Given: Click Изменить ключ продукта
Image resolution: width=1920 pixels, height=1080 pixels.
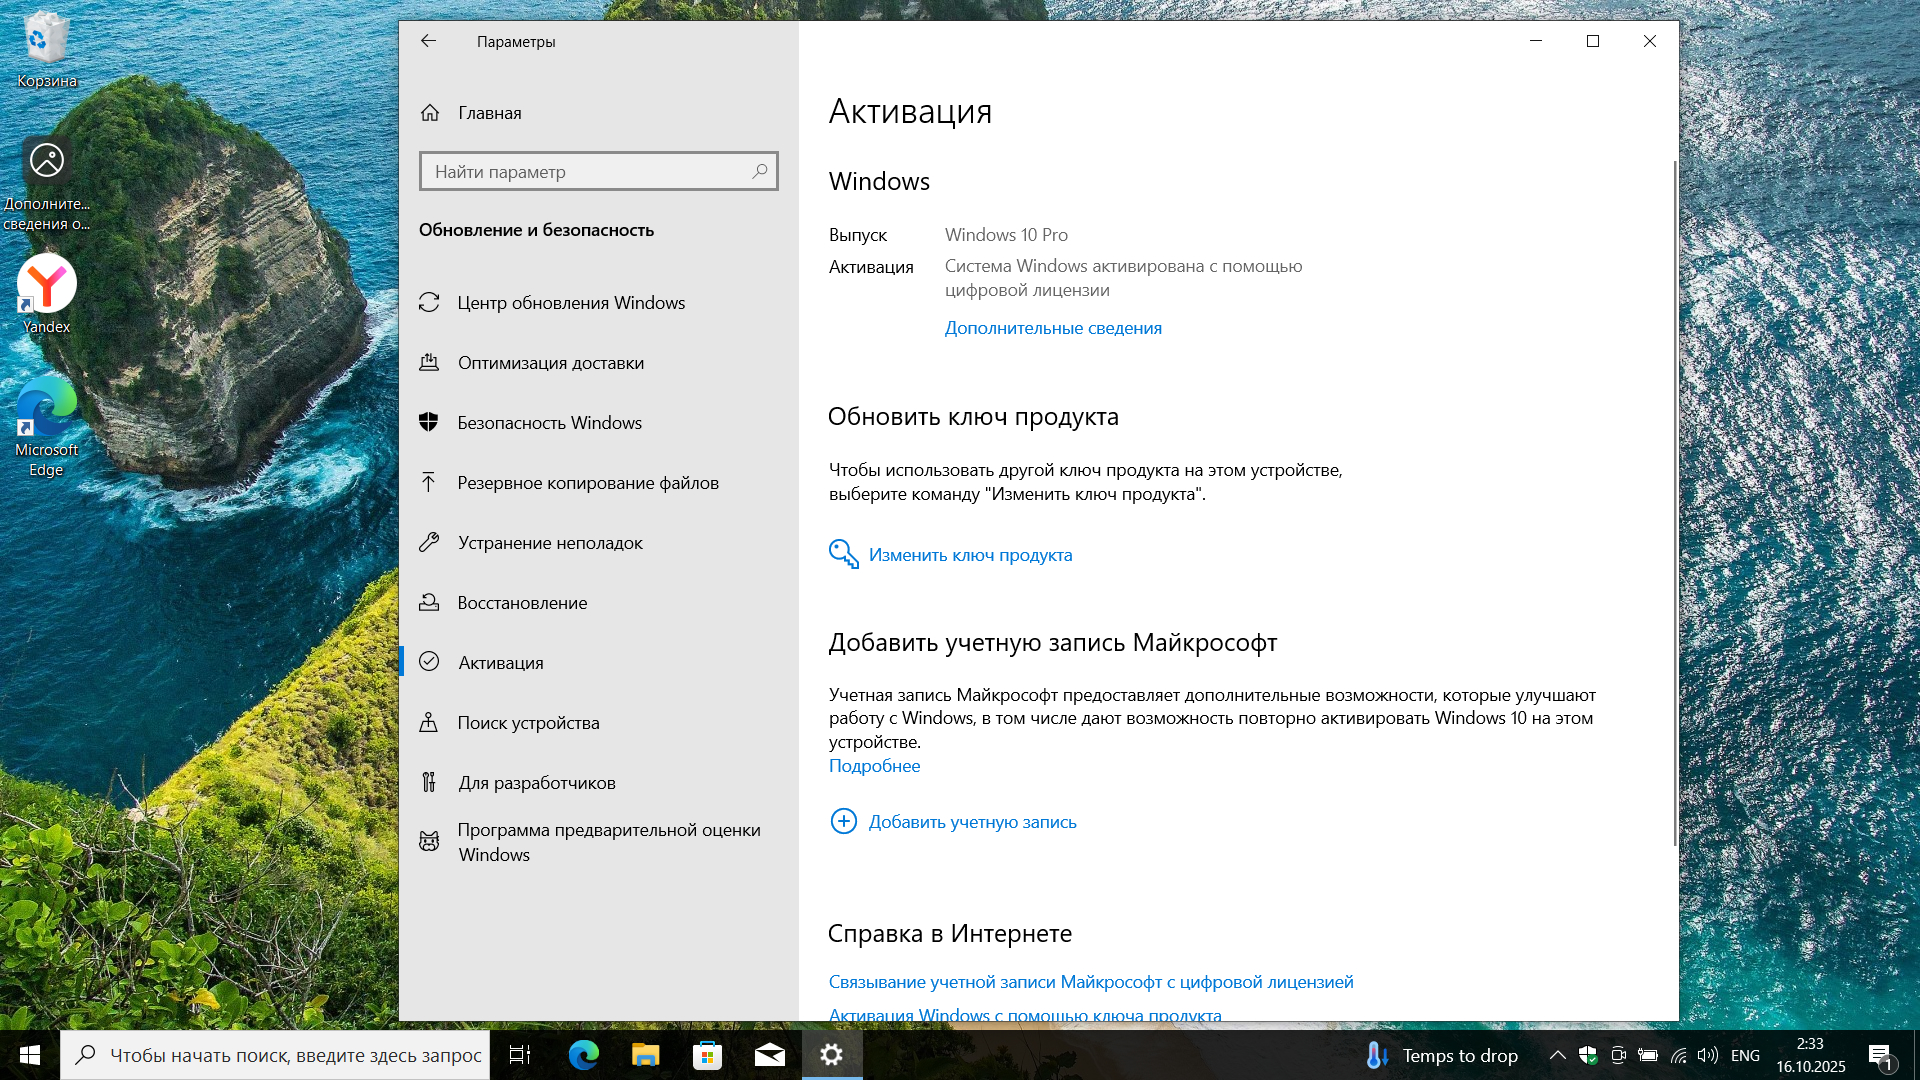Looking at the screenshot, I should 969,555.
